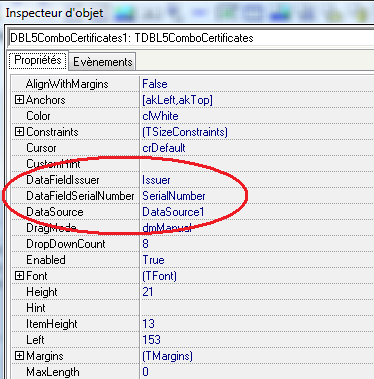Select the Enabled property name
The image size is (374, 379).
point(46,260)
